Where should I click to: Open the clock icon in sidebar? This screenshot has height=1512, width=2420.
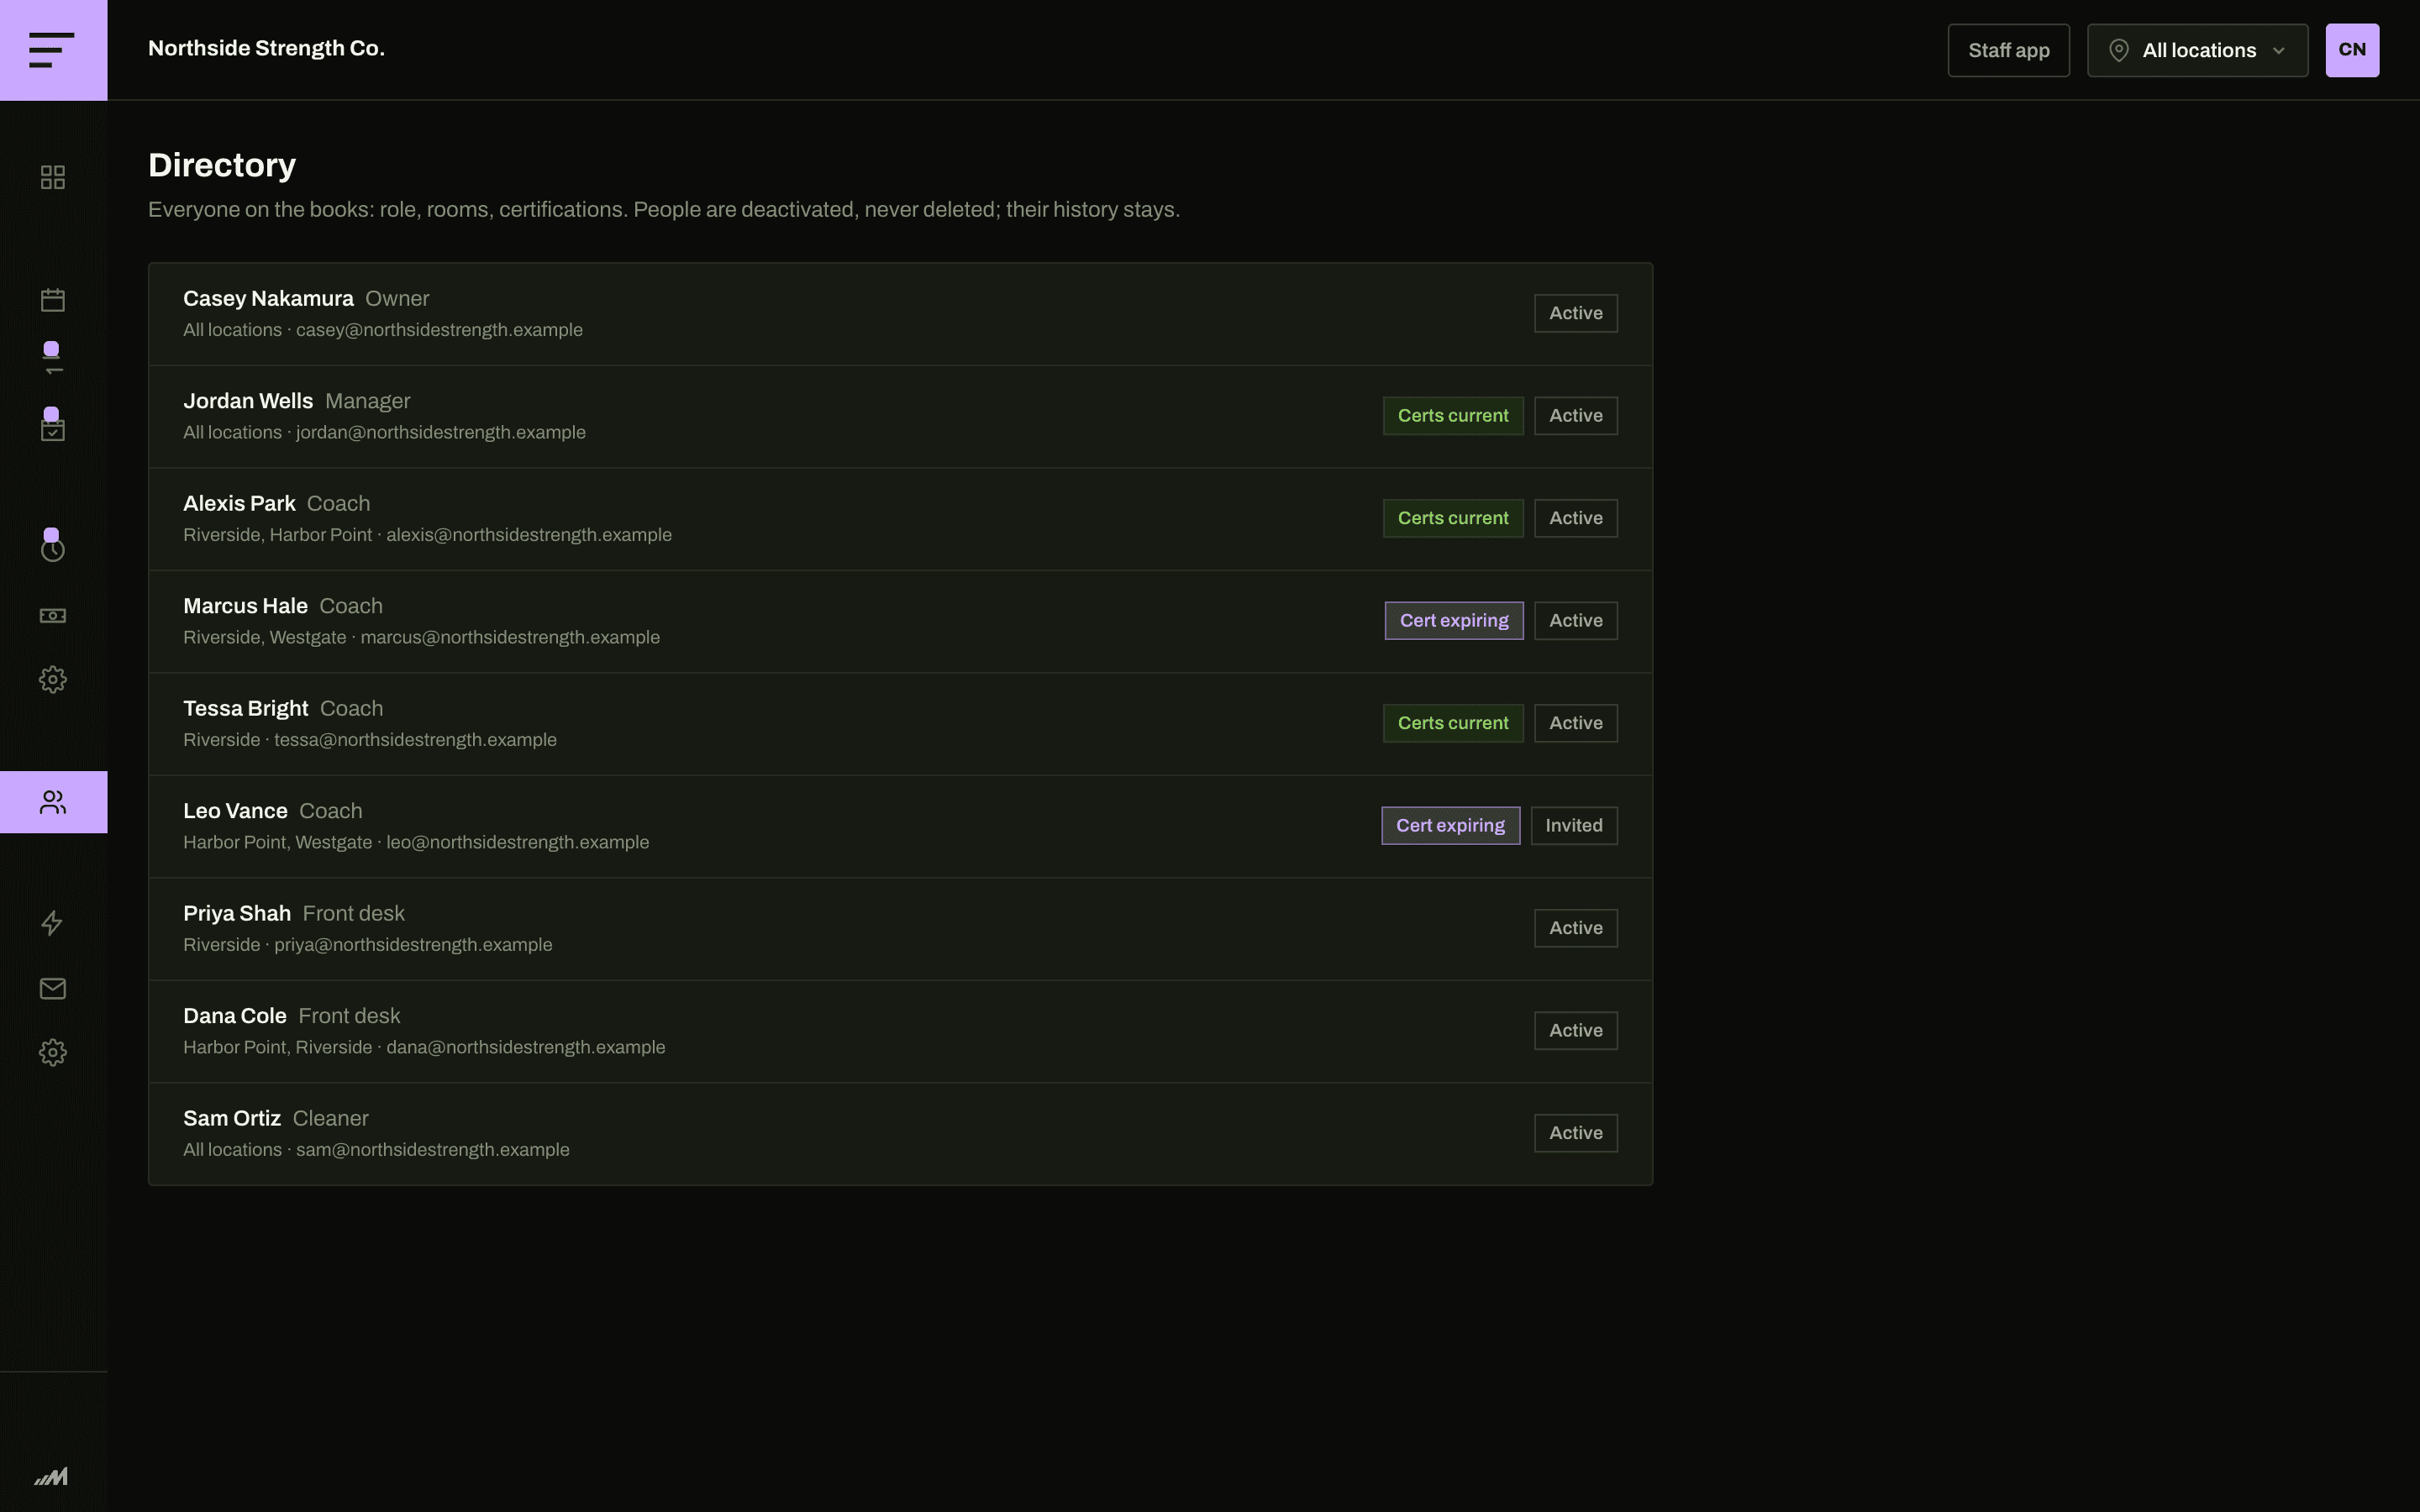53,550
